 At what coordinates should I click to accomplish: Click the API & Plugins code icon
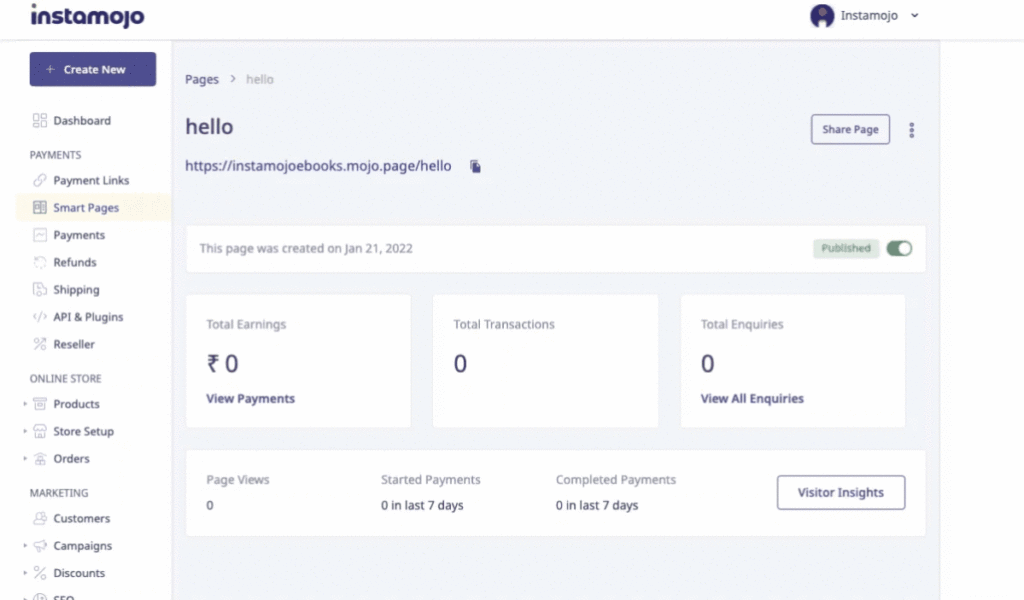click(x=40, y=317)
